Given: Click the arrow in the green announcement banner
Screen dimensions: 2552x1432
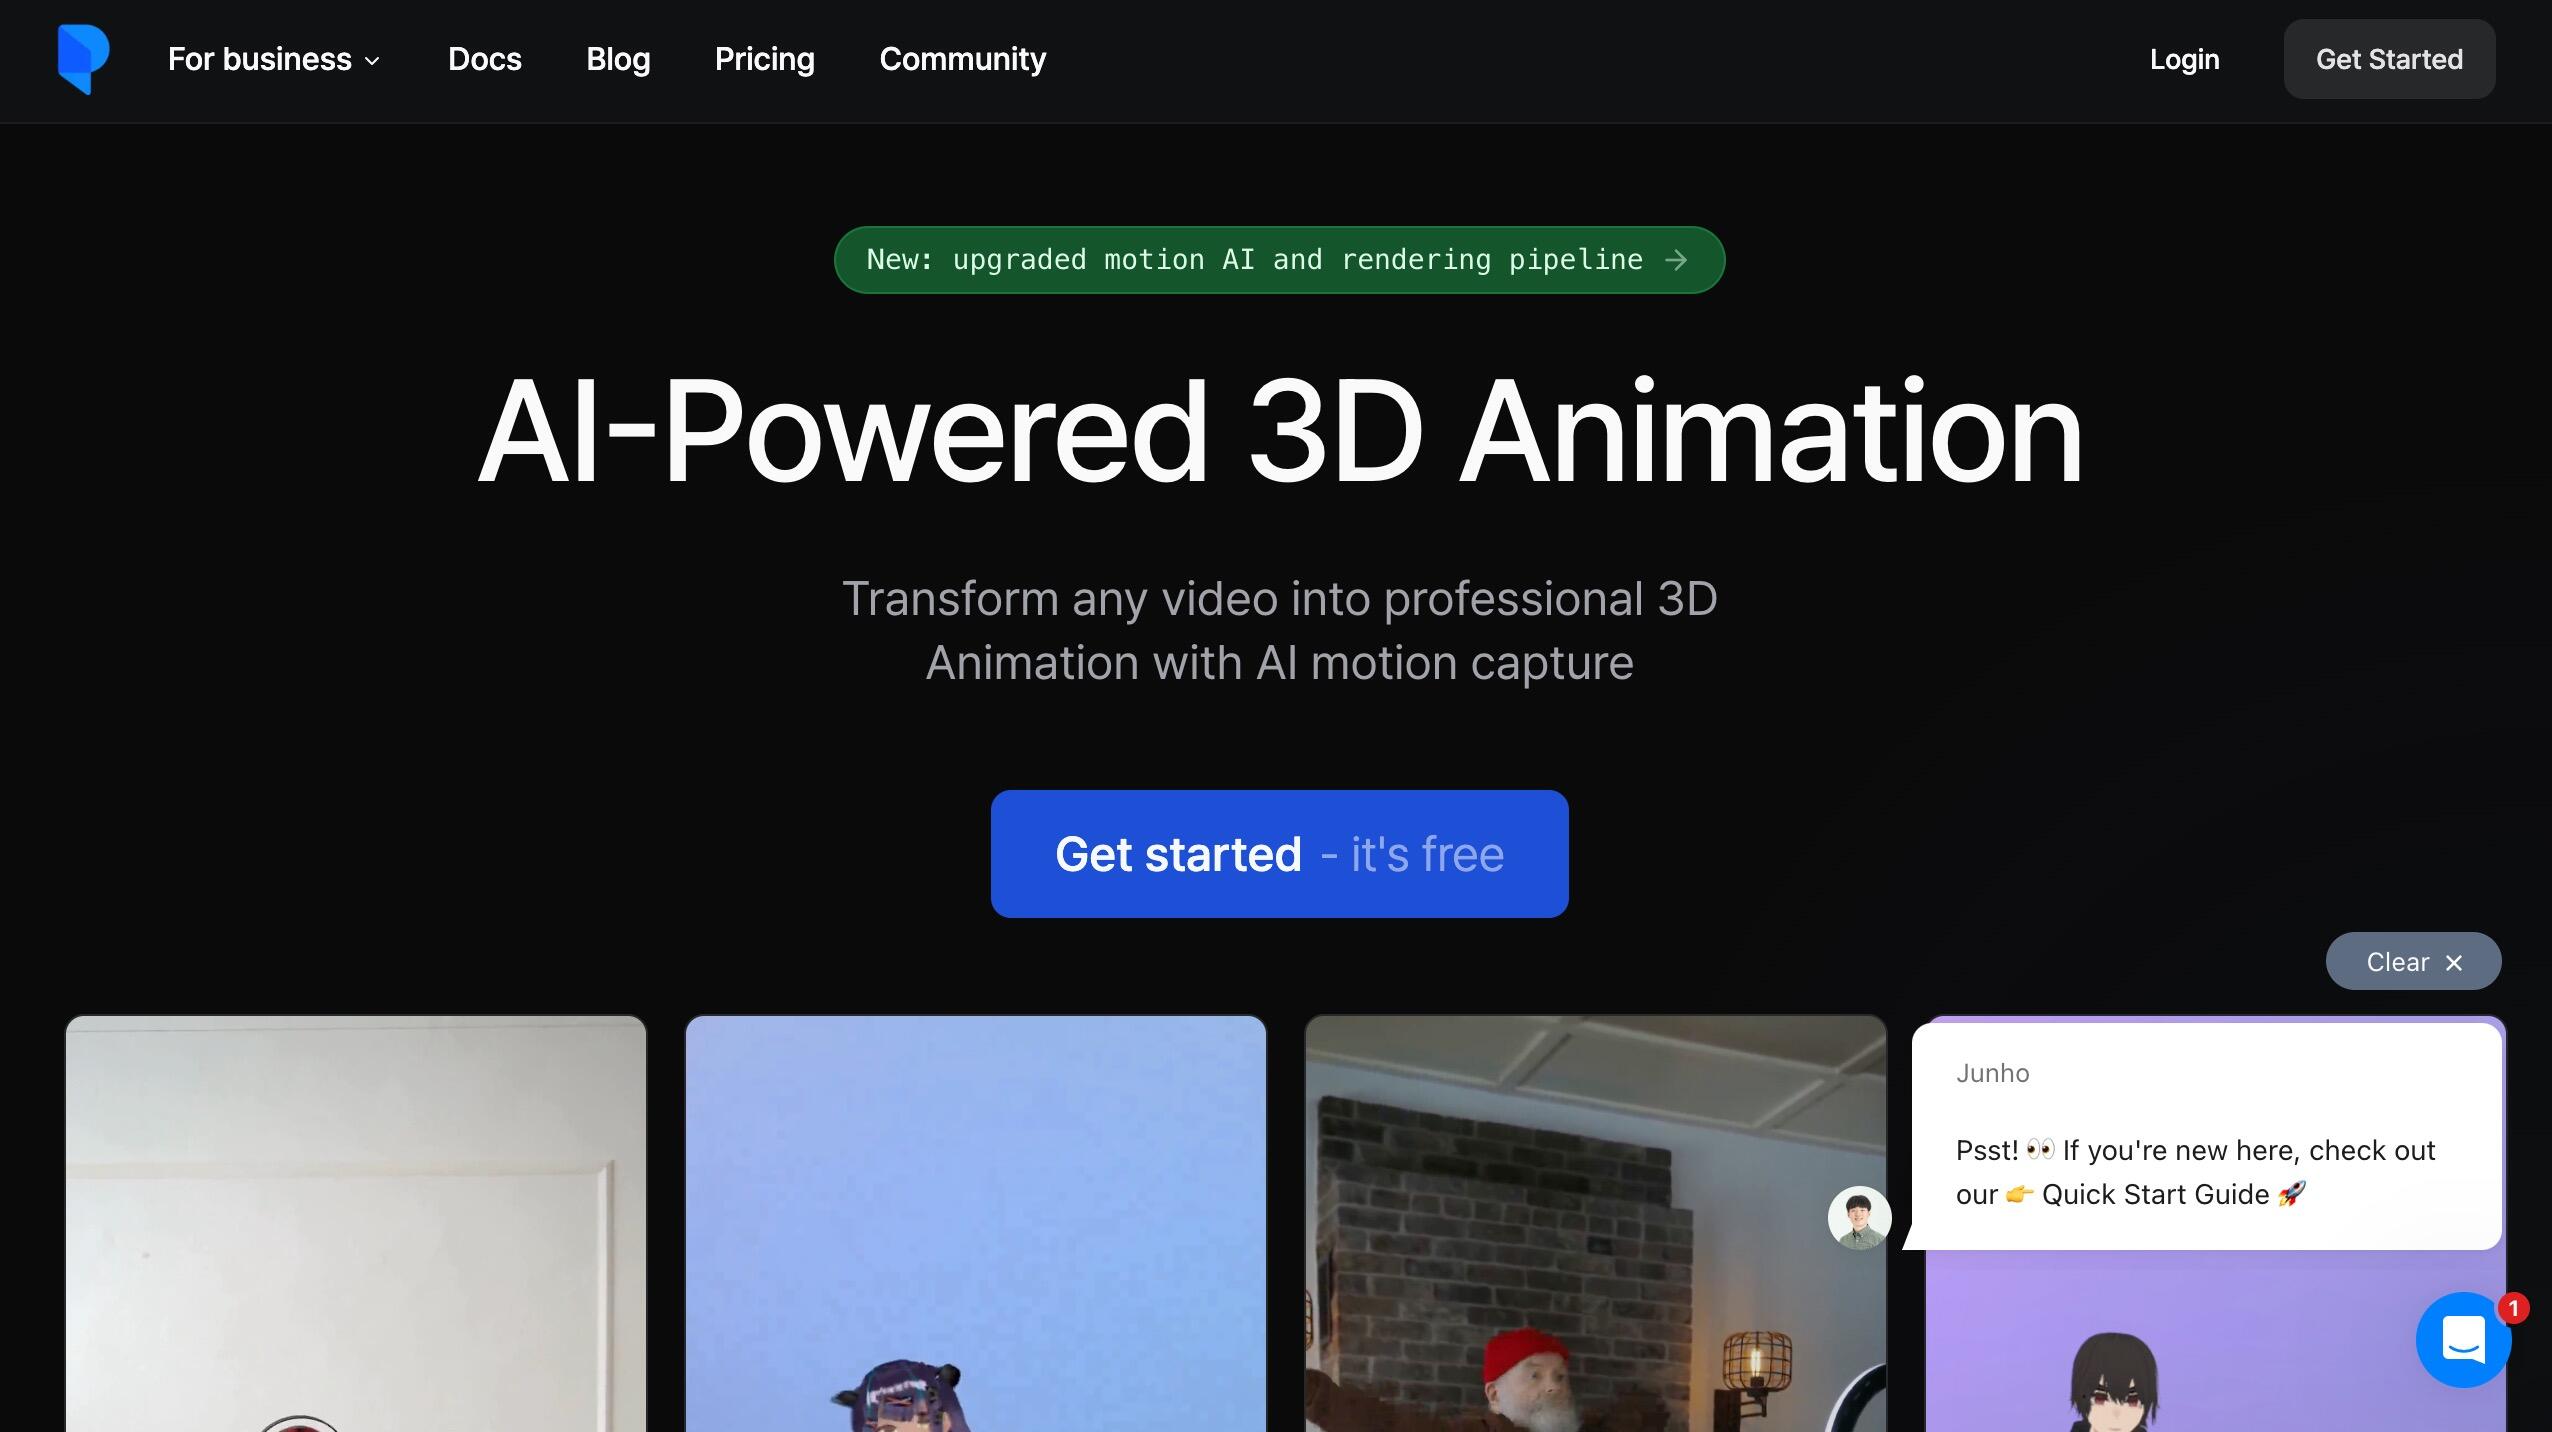Looking at the screenshot, I should (1677, 260).
